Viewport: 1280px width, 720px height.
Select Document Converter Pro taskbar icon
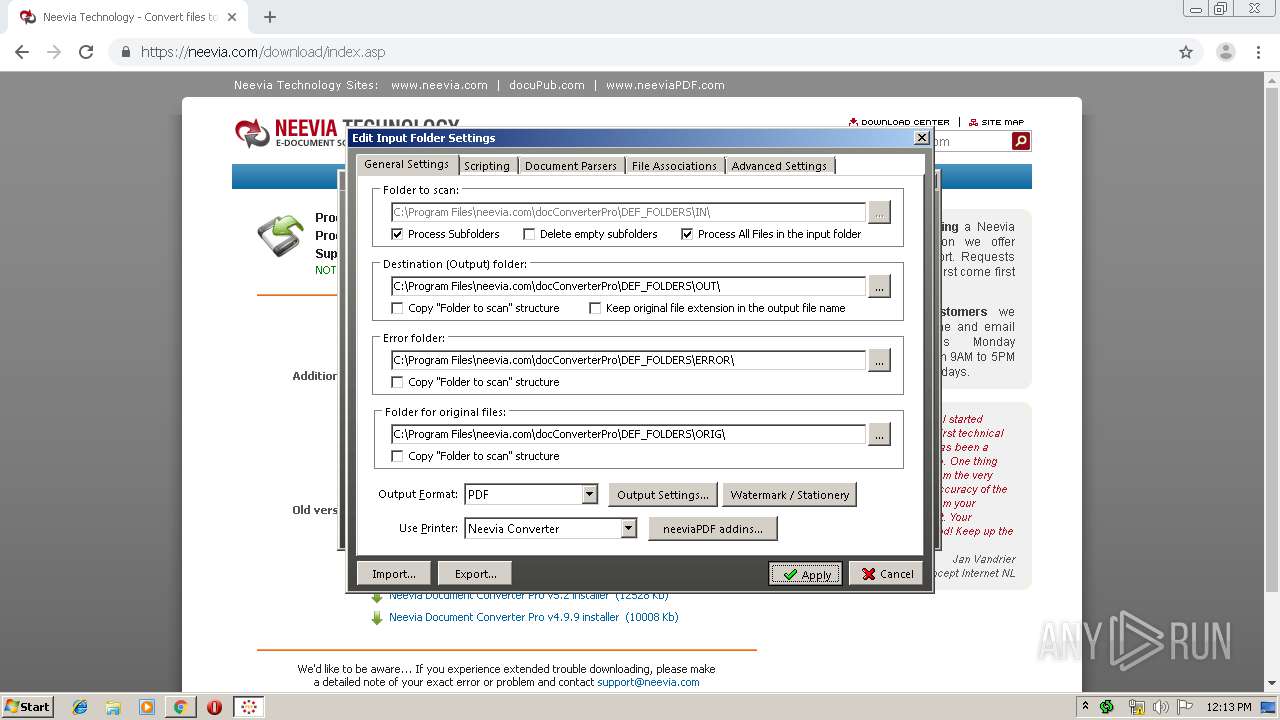249,707
